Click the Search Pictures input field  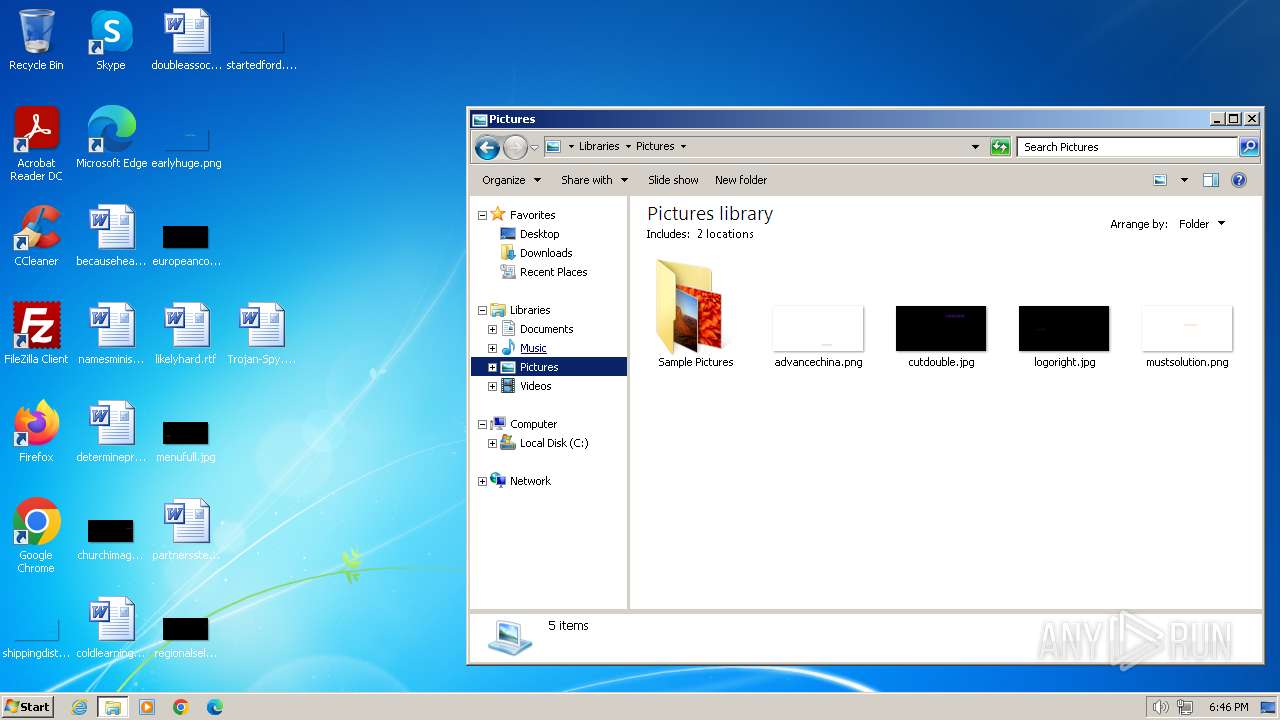[1127, 147]
